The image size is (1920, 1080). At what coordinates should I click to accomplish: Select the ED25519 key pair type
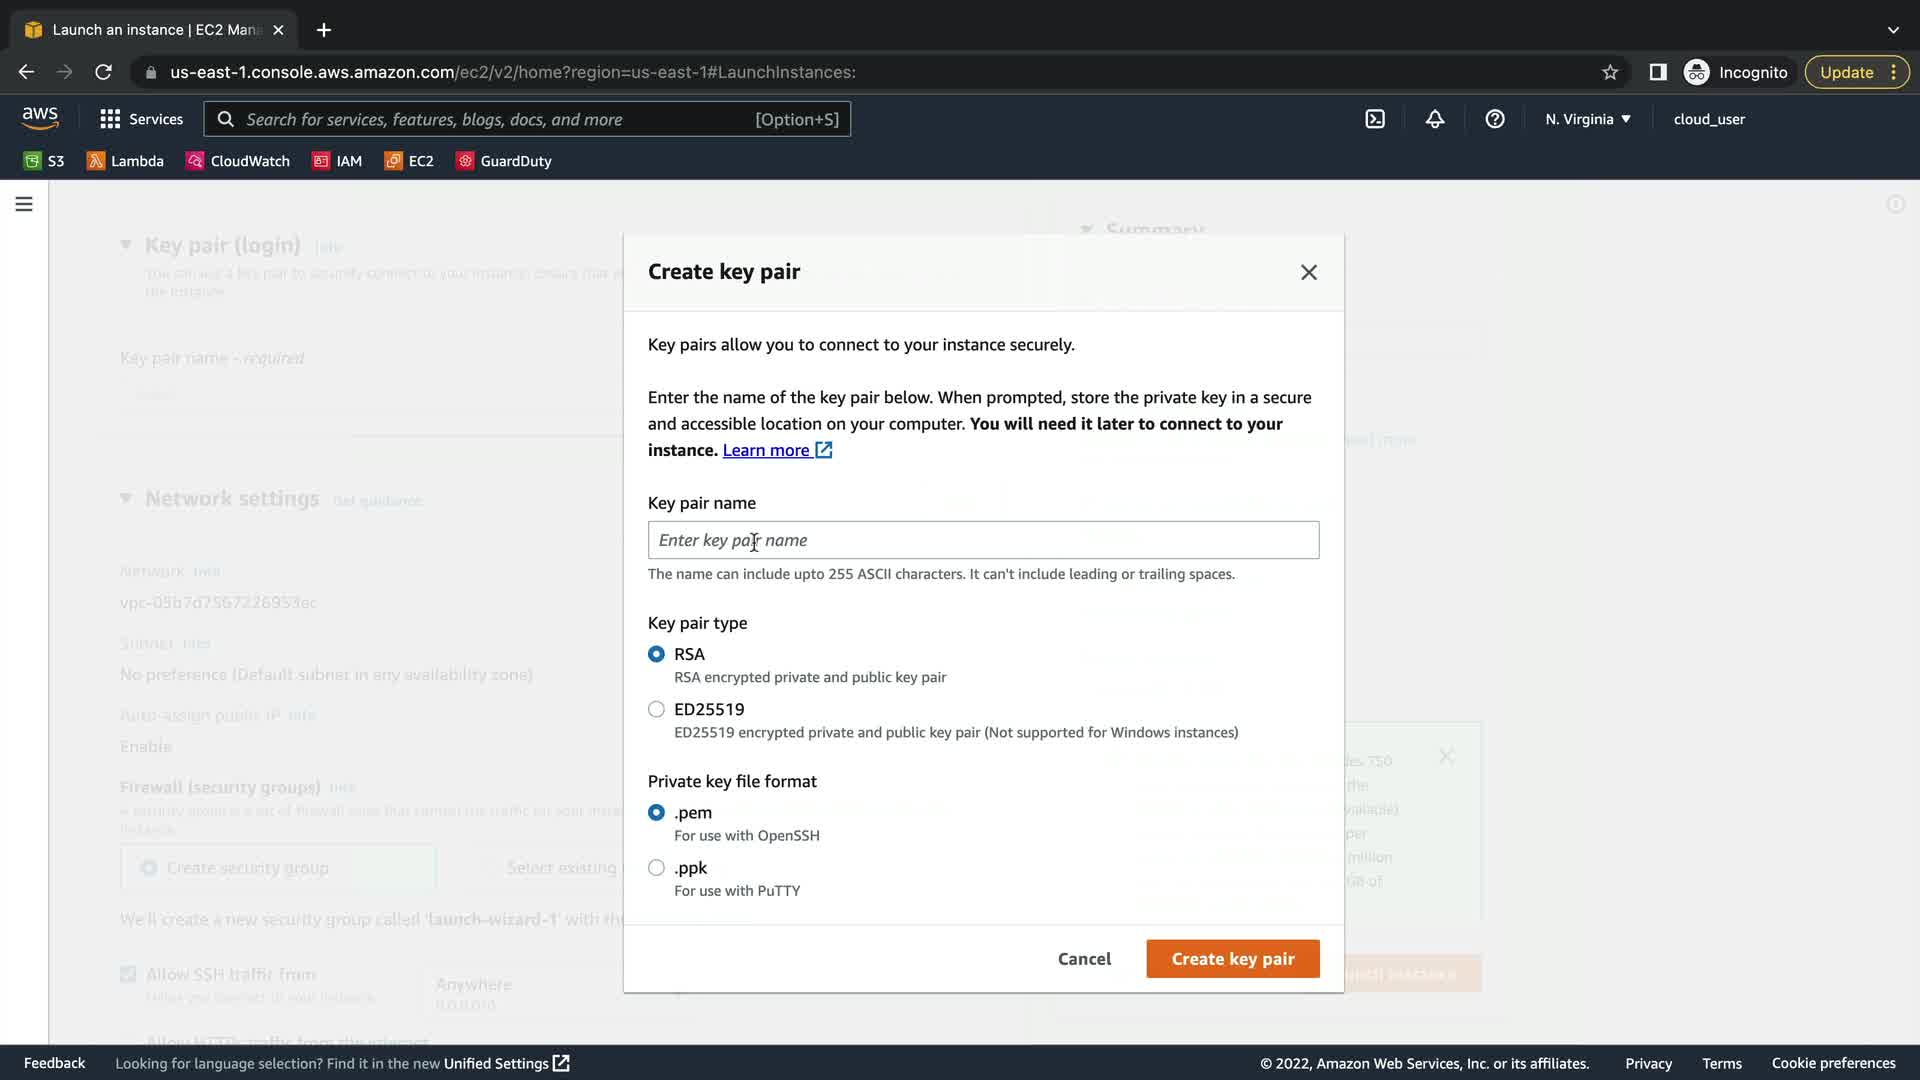(x=656, y=709)
